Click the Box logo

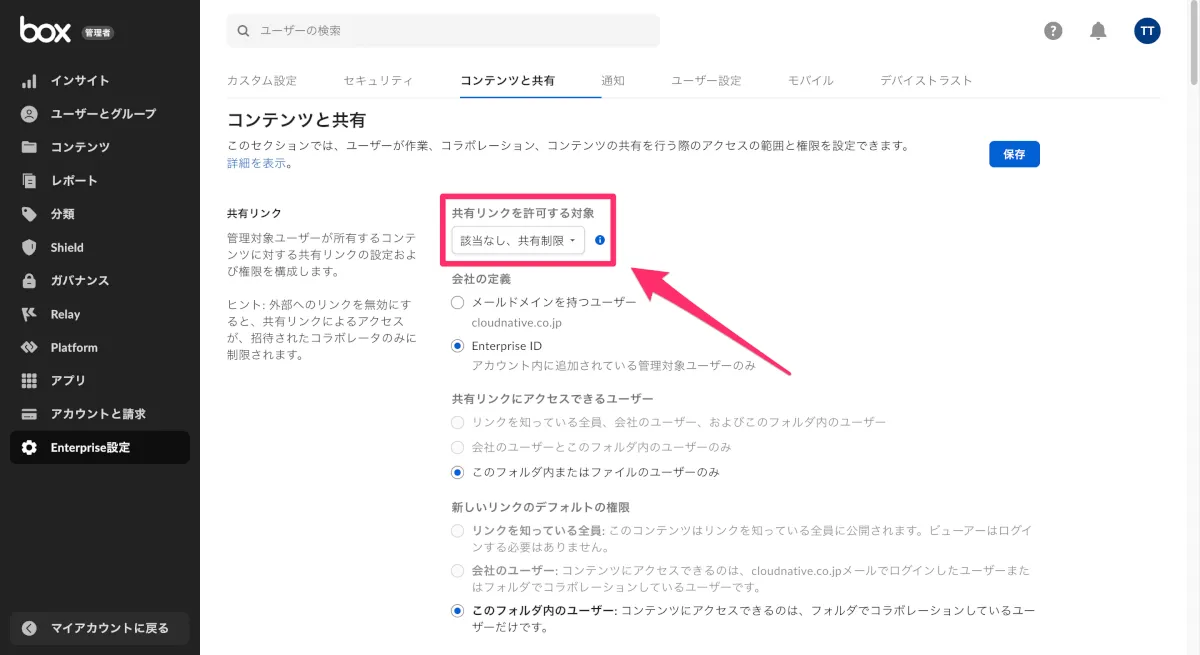45,31
